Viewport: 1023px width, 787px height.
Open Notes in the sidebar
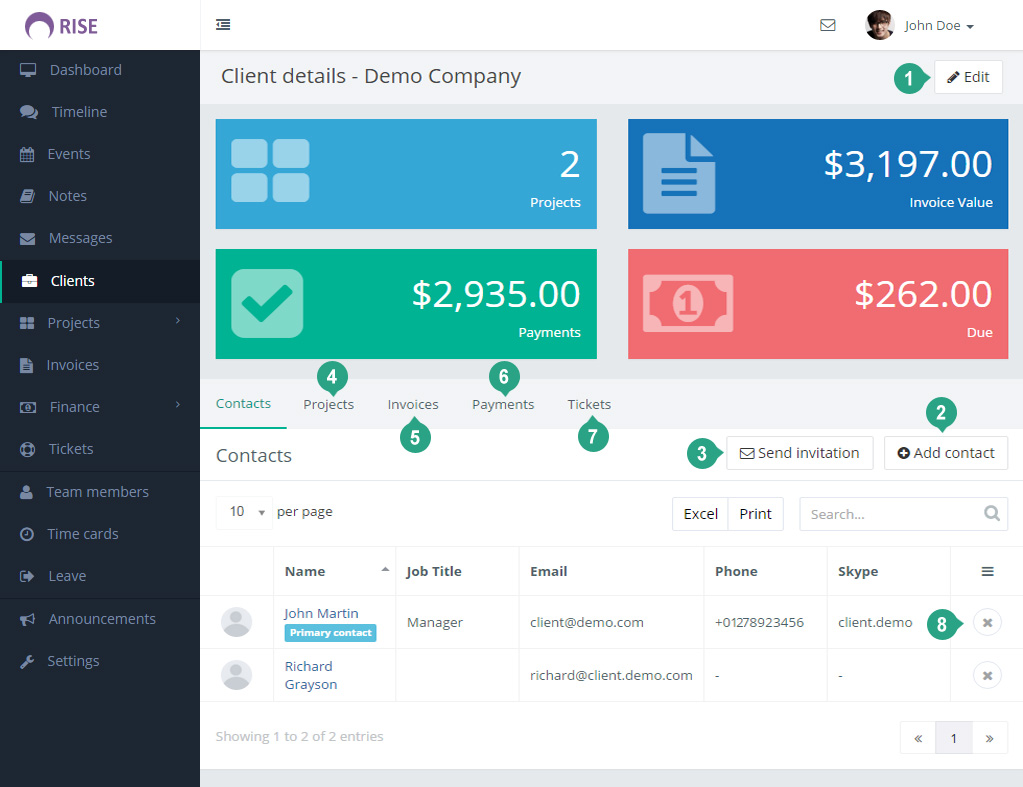point(100,196)
